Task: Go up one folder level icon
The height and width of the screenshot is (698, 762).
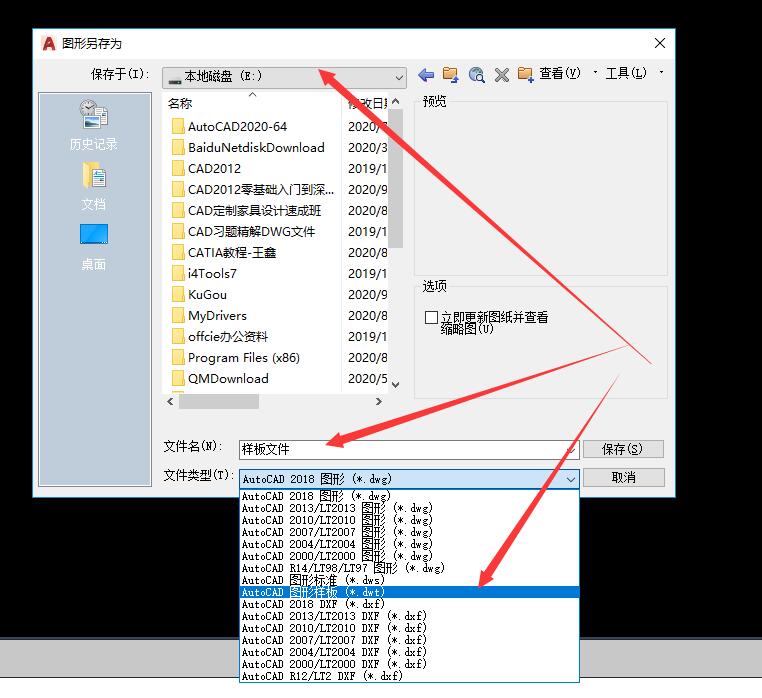Action: 450,75
